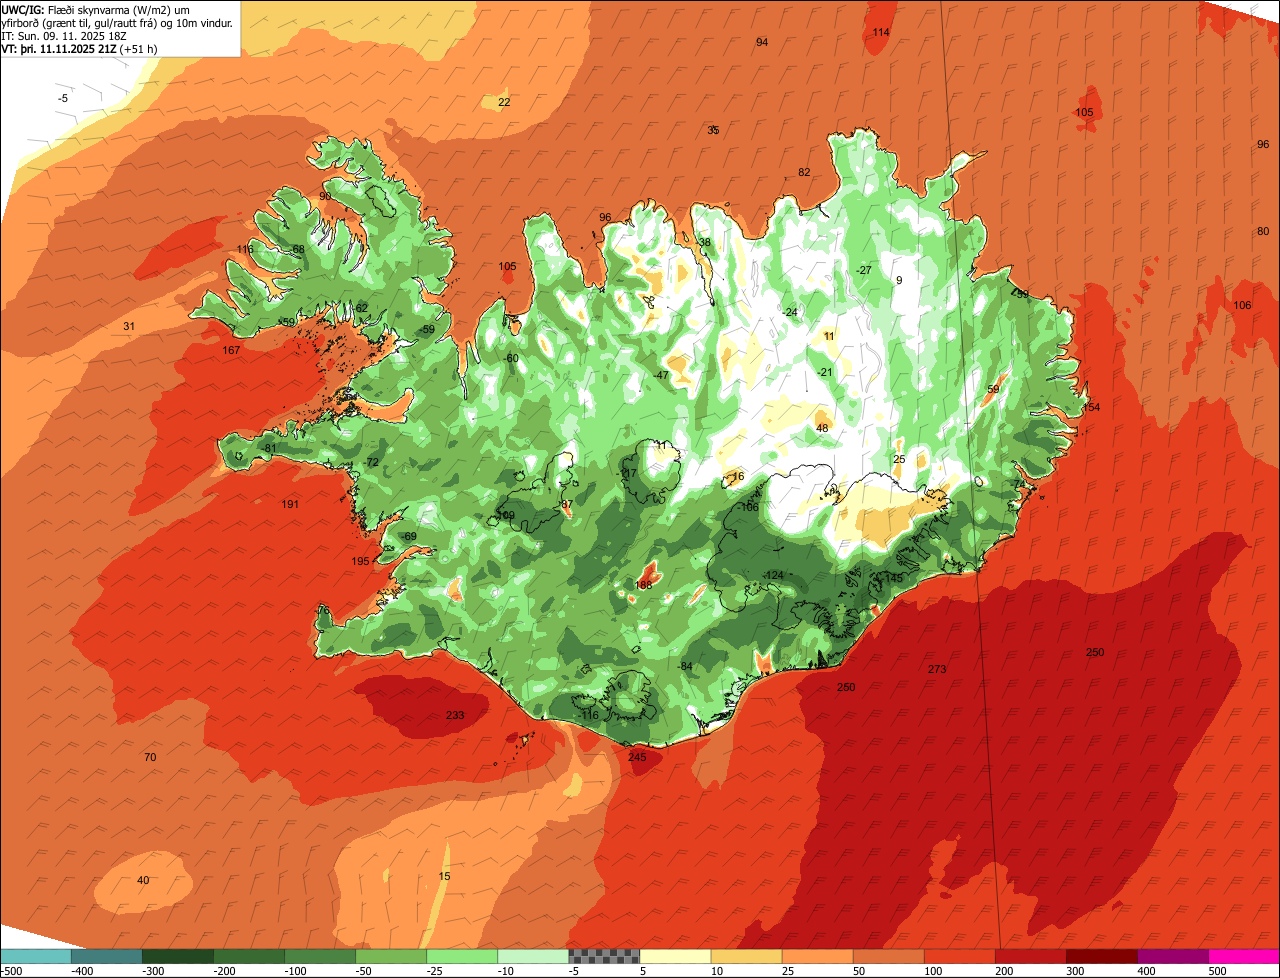The image size is (1280, 978).
Task: Select the -84 value in southern Iceland
Action: pyautogui.click(x=684, y=666)
